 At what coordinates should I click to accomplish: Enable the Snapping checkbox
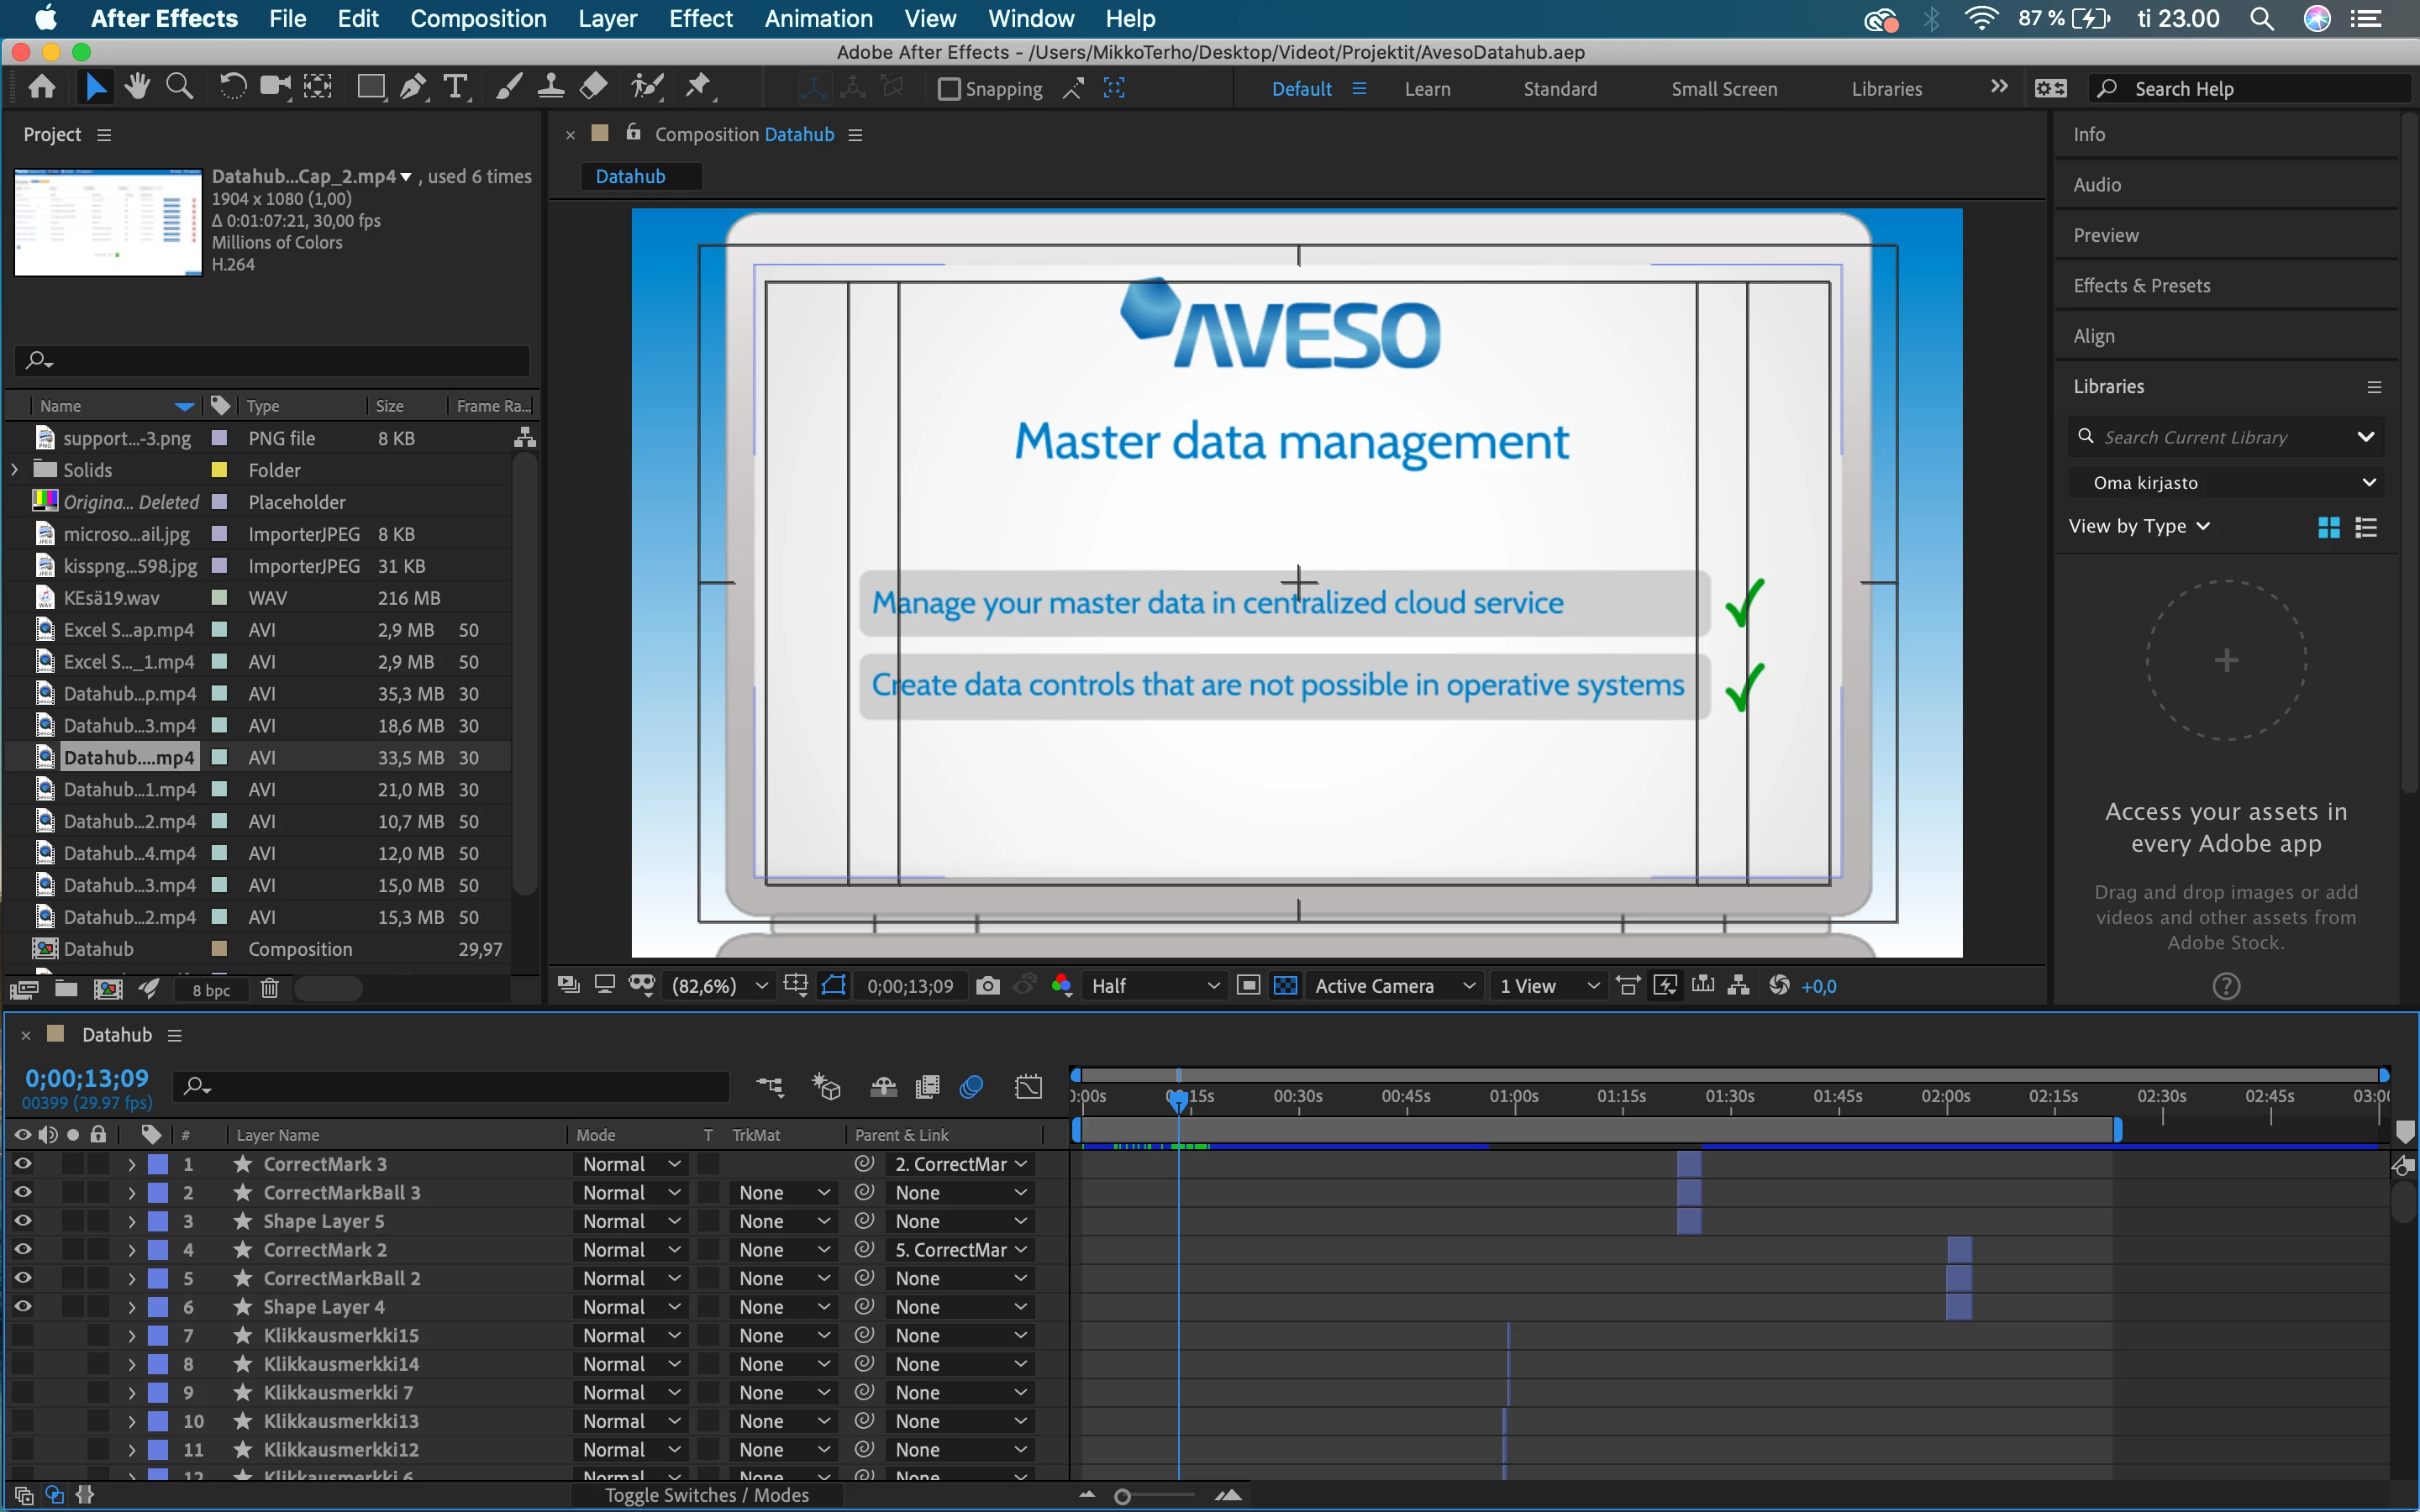pyautogui.click(x=949, y=89)
